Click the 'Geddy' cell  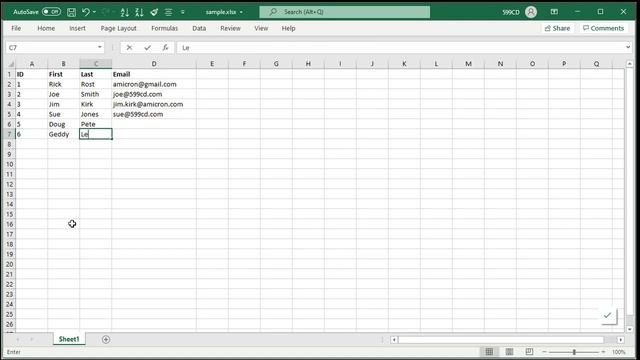pos(63,134)
